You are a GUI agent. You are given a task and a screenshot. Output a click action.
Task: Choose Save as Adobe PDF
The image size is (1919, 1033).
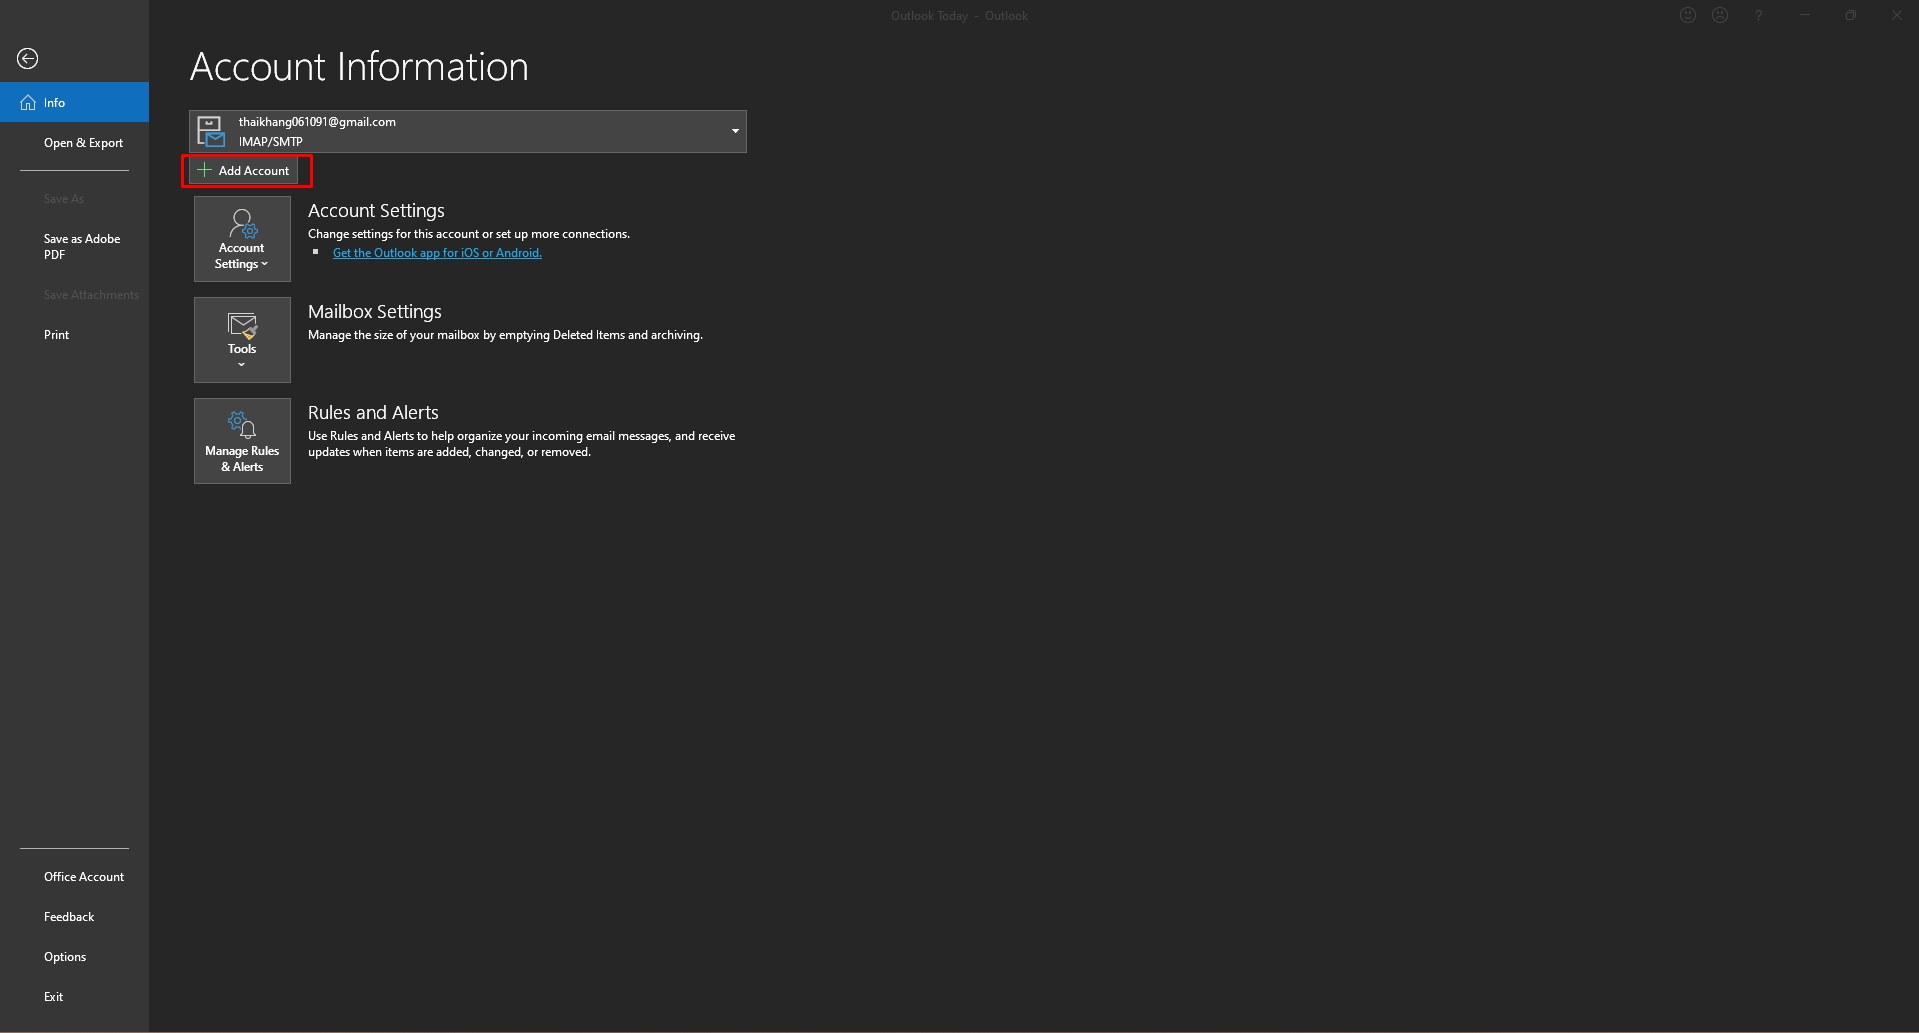click(82, 247)
